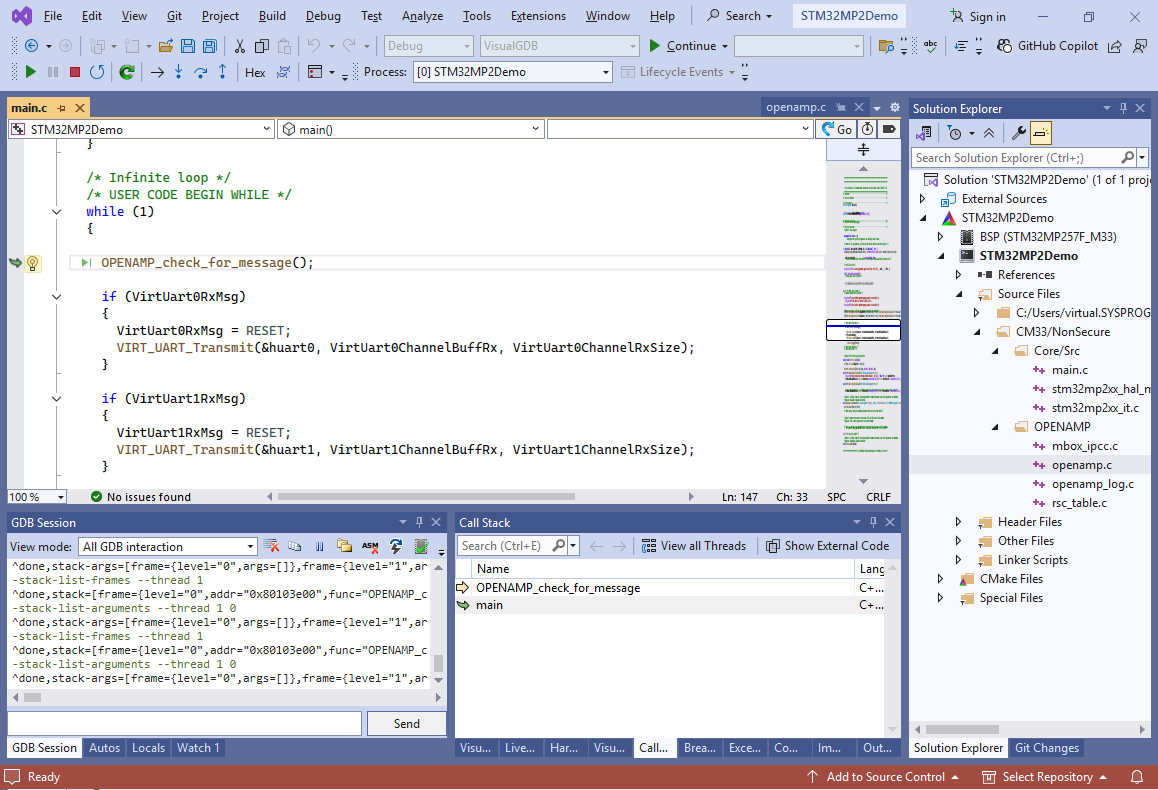Image resolution: width=1158 pixels, height=790 pixels.
Task: Navigate backward in toolbar
Action: pyautogui.click(x=31, y=46)
